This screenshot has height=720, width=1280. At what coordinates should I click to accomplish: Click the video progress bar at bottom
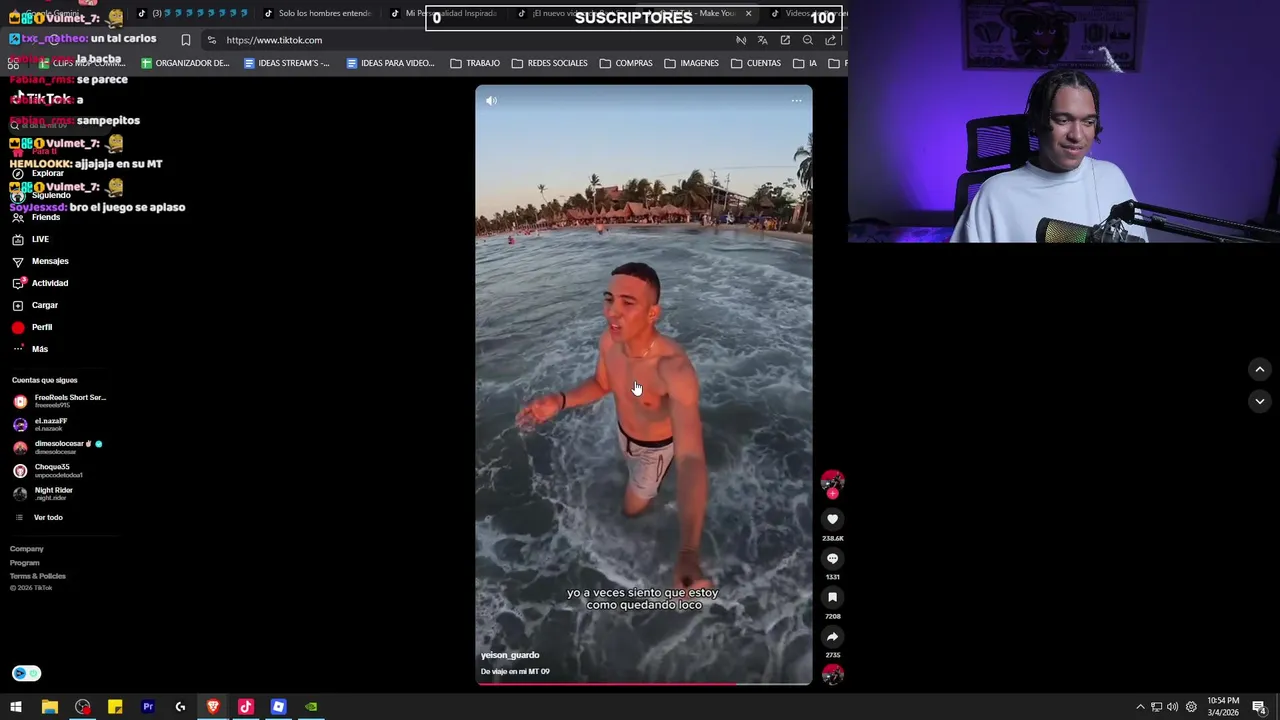[643, 684]
